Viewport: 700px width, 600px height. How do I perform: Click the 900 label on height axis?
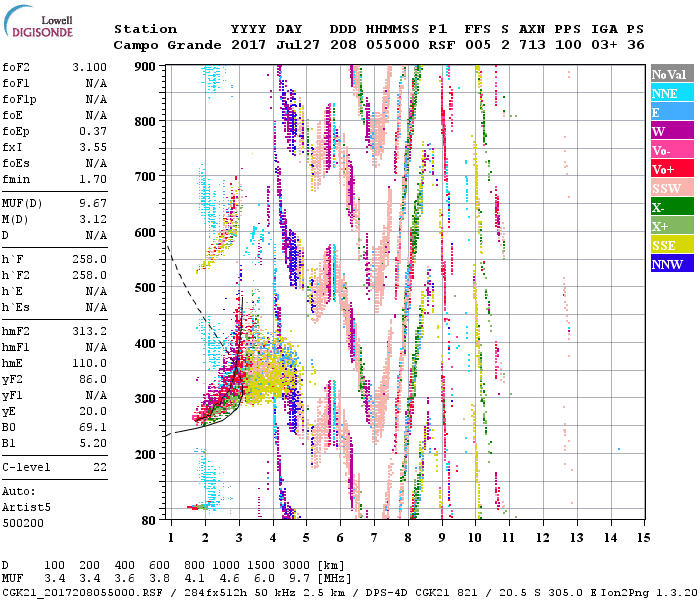coord(146,66)
